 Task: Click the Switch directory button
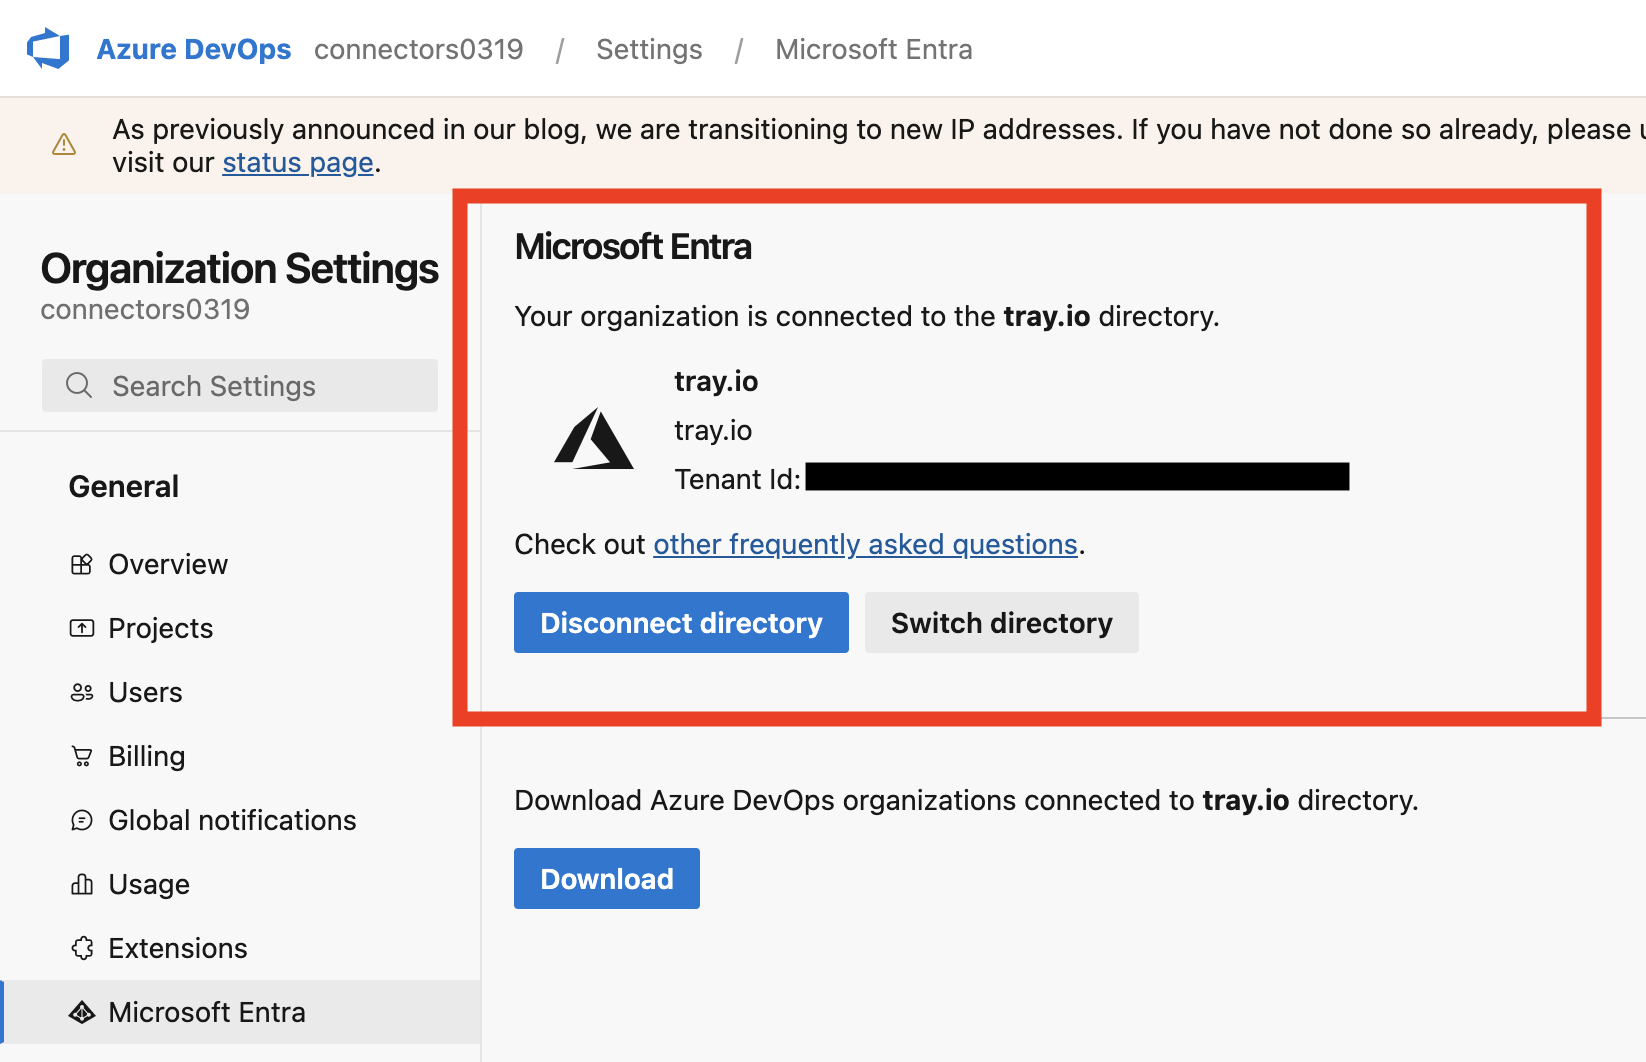pyautogui.click(x=1001, y=622)
